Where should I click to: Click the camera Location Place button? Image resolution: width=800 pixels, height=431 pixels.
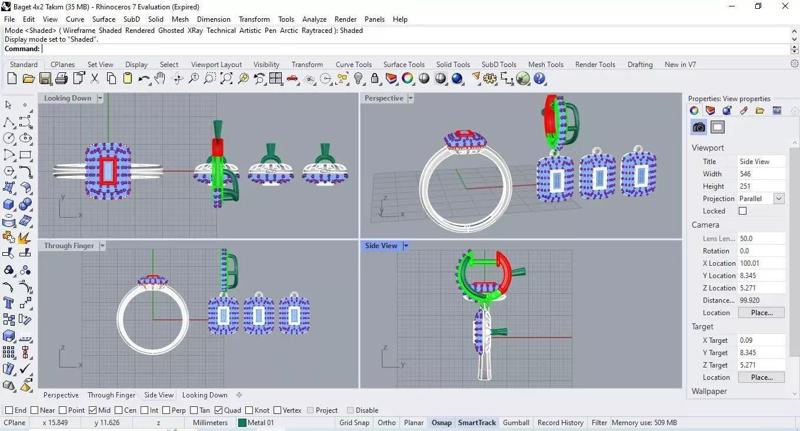coord(761,313)
